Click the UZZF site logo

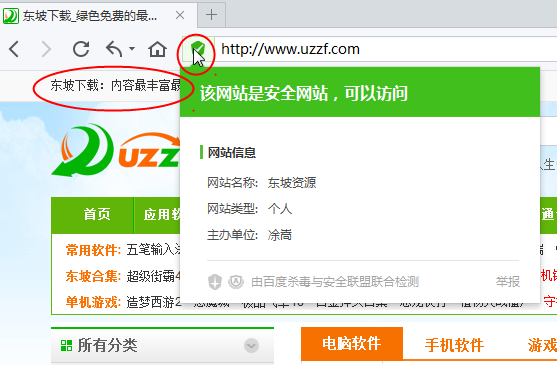(x=115, y=150)
